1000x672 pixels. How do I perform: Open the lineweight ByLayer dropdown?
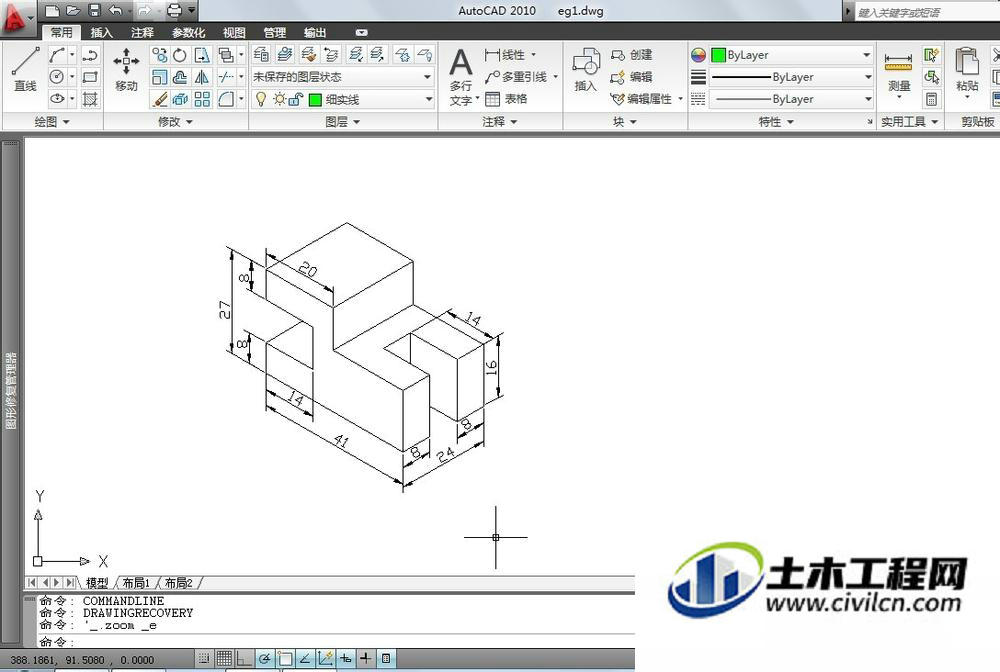791,77
